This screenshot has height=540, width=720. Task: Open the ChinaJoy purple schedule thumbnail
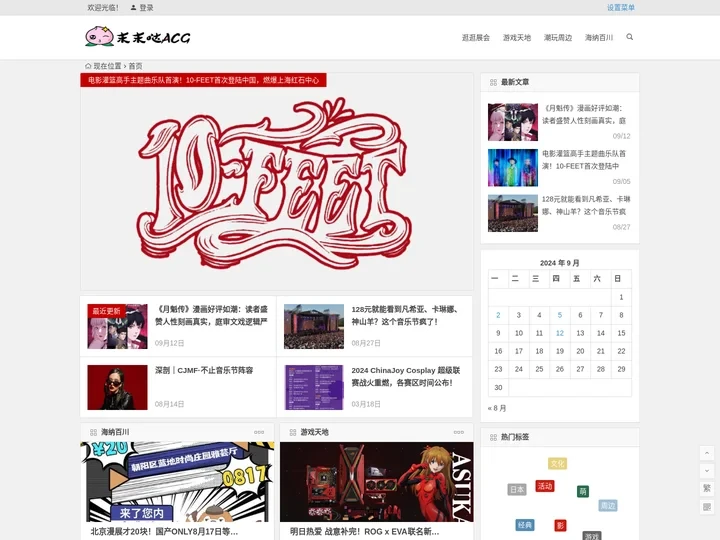click(x=314, y=387)
